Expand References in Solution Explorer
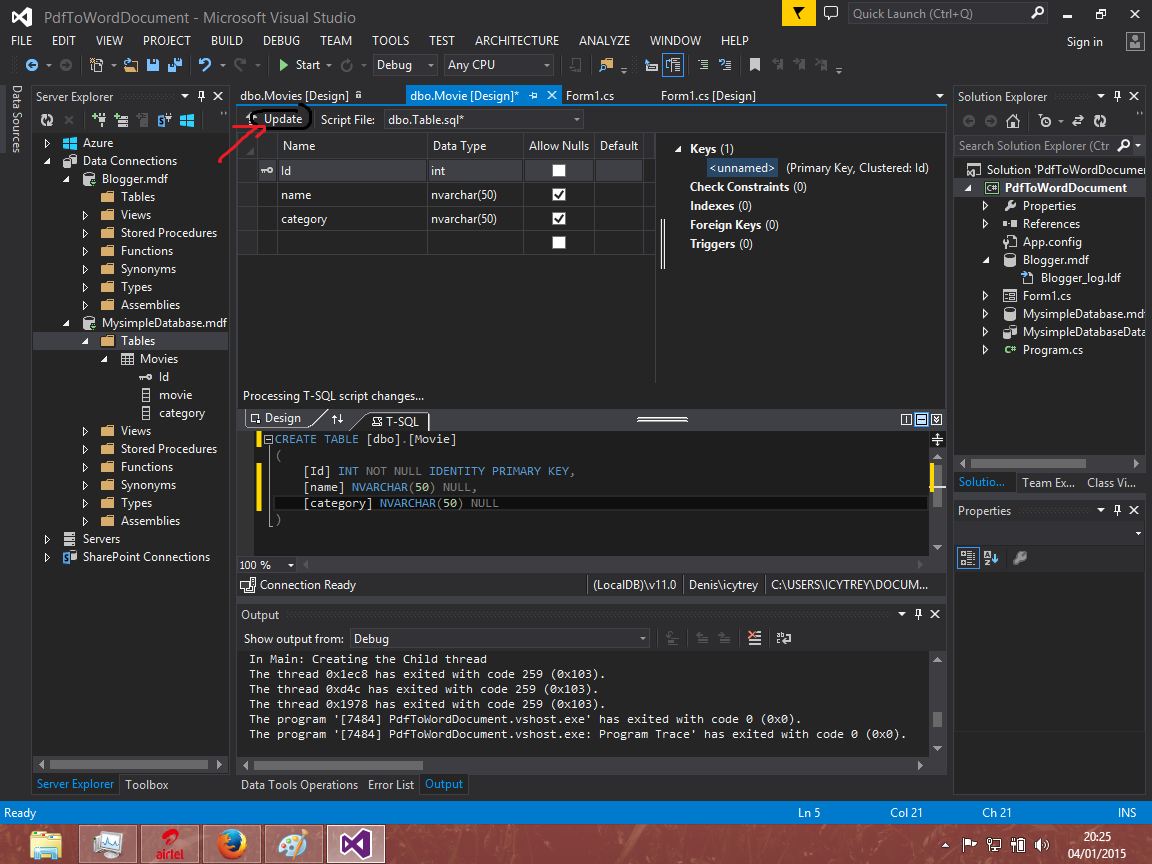1152x864 pixels. (986, 224)
